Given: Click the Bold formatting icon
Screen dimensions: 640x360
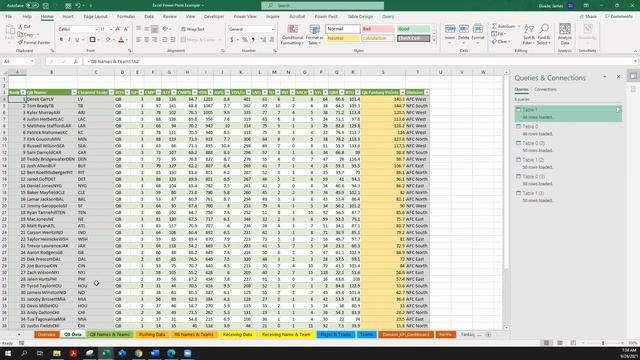Looking at the screenshot, I should pyautogui.click(x=61, y=40).
